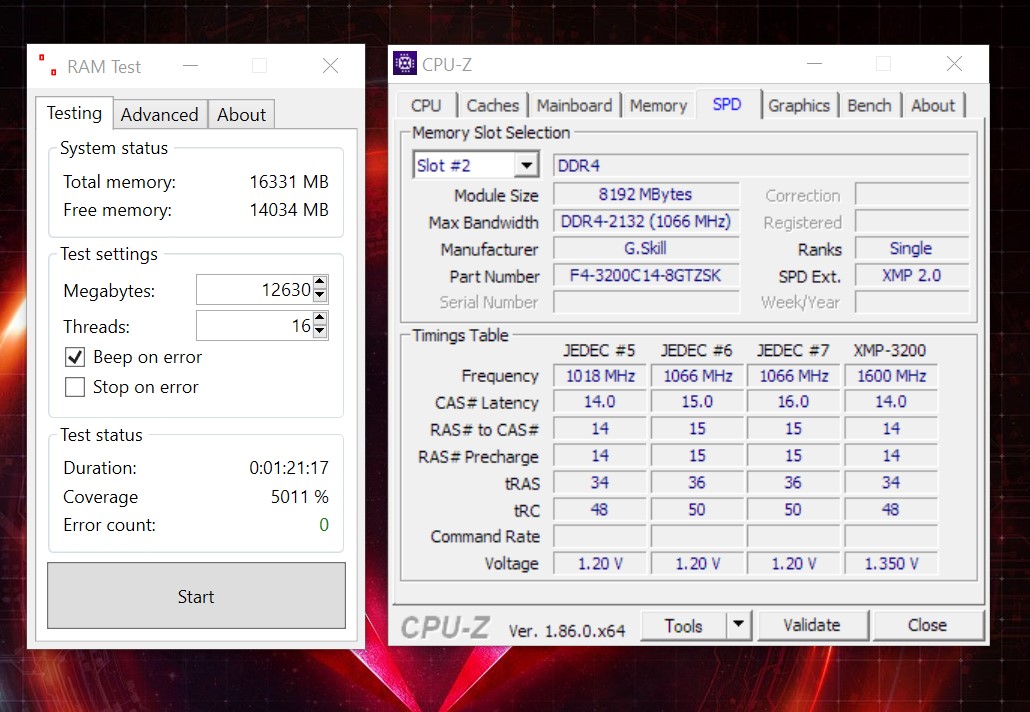Screen dimensions: 1030x712
Task: Click Max Bandwidth value DDR4-2132 (1066 MHz)
Action: click(x=646, y=221)
